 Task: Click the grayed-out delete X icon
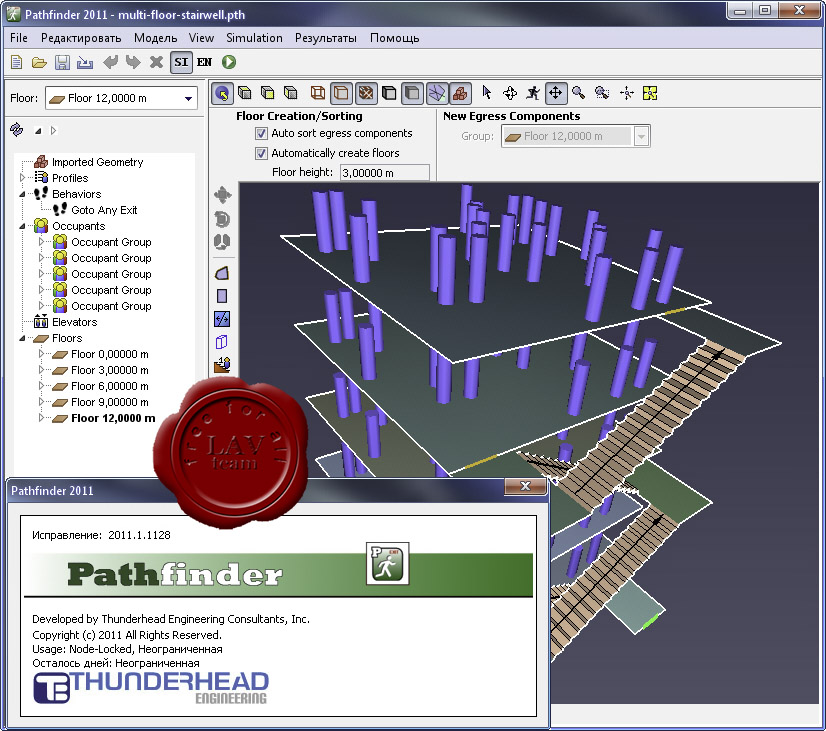(156, 62)
